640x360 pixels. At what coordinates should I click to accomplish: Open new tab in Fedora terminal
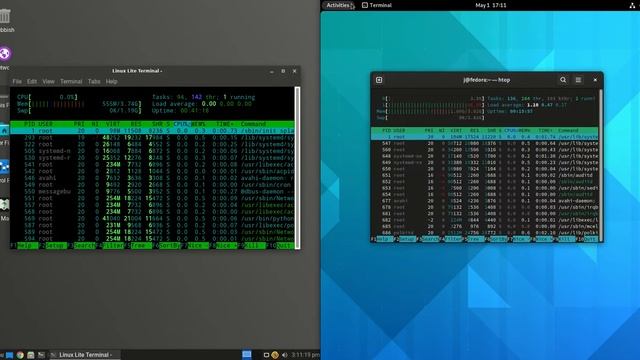coord(379,80)
